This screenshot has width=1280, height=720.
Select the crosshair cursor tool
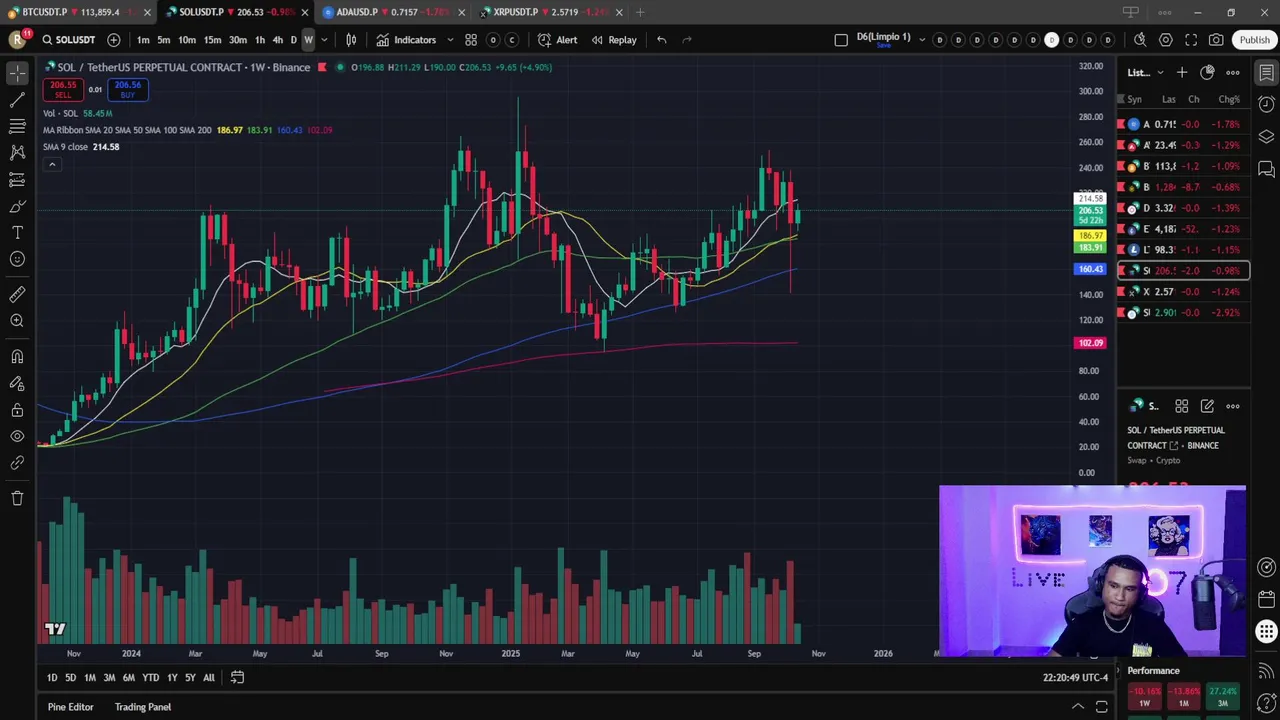[x=17, y=73]
